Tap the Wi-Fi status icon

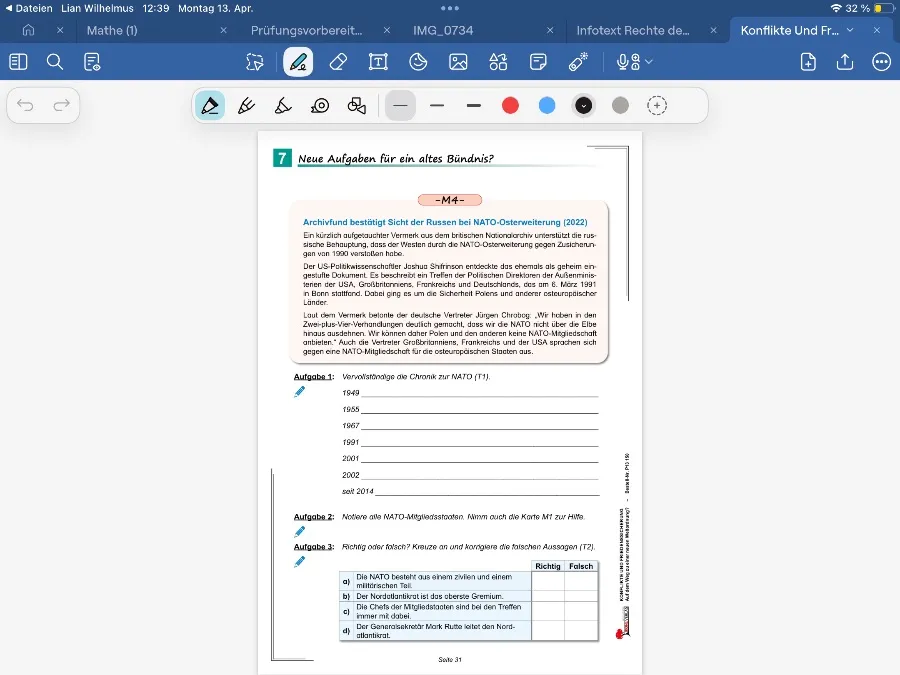836,9
